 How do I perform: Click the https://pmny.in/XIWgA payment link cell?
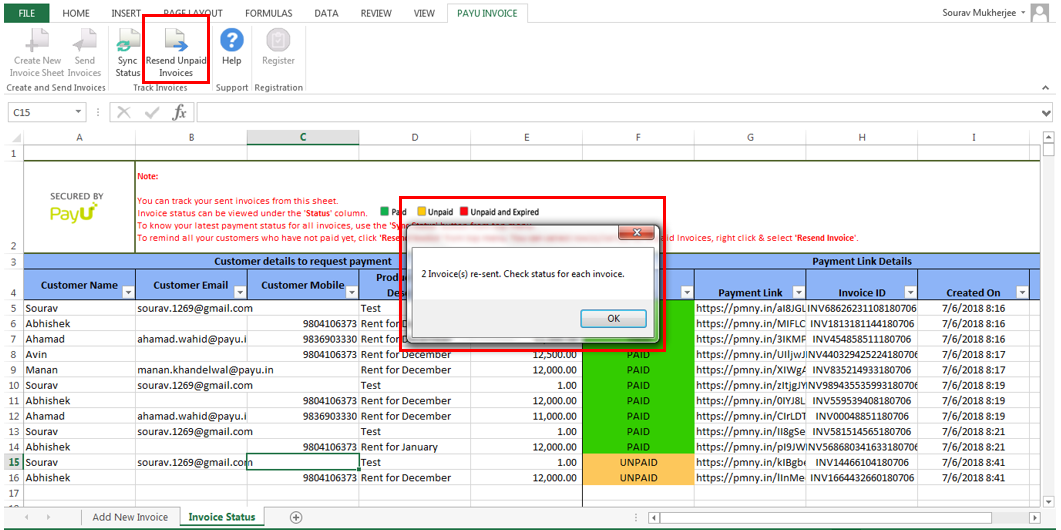750,370
